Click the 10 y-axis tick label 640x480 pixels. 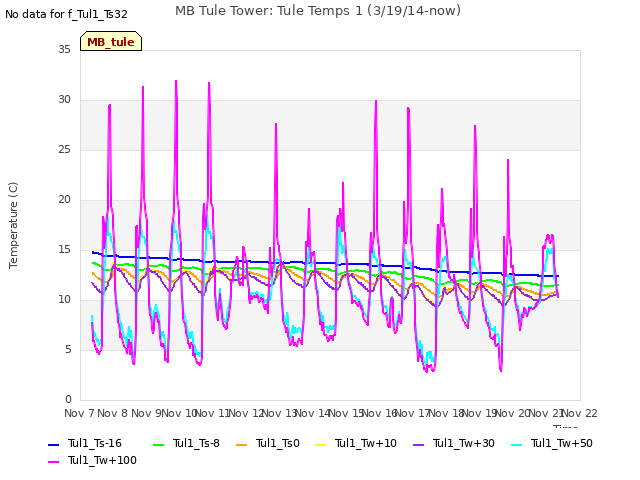(64, 299)
